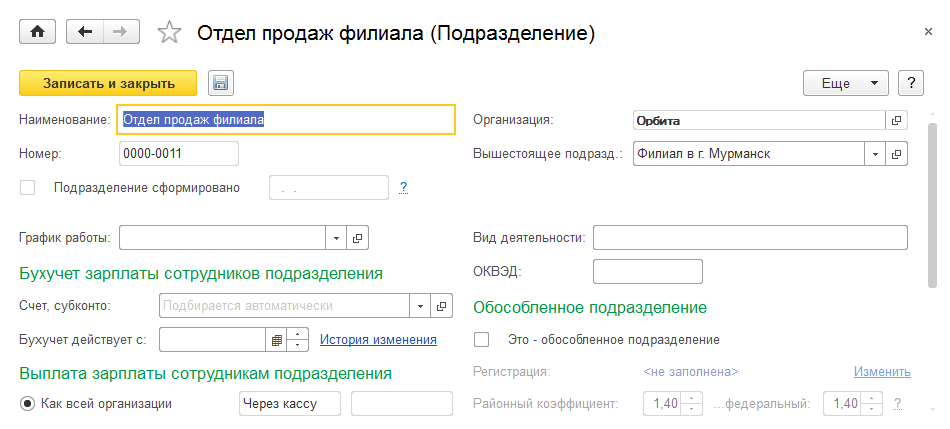Select the Как всей организации radio button
Image resolution: width=950 pixels, height=429 pixels.
click(x=27, y=404)
